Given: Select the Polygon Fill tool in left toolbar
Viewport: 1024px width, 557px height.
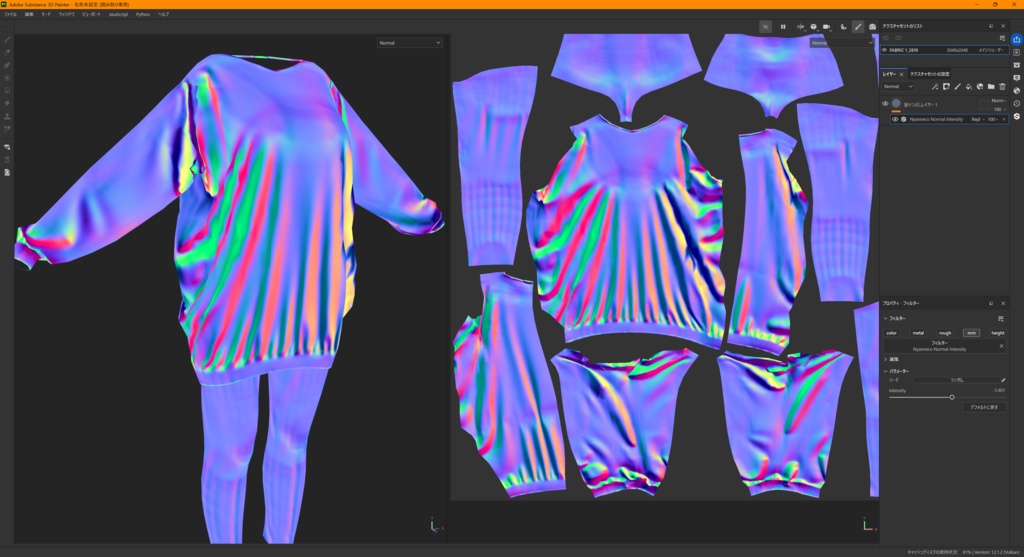Looking at the screenshot, I should point(7,78).
